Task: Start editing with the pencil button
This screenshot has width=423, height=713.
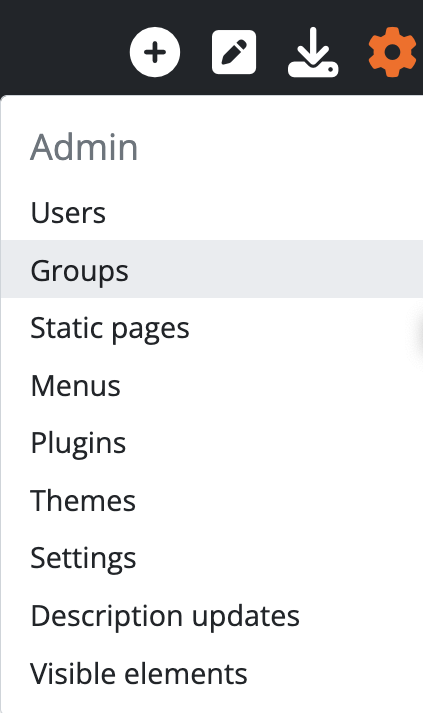Action: (x=234, y=52)
